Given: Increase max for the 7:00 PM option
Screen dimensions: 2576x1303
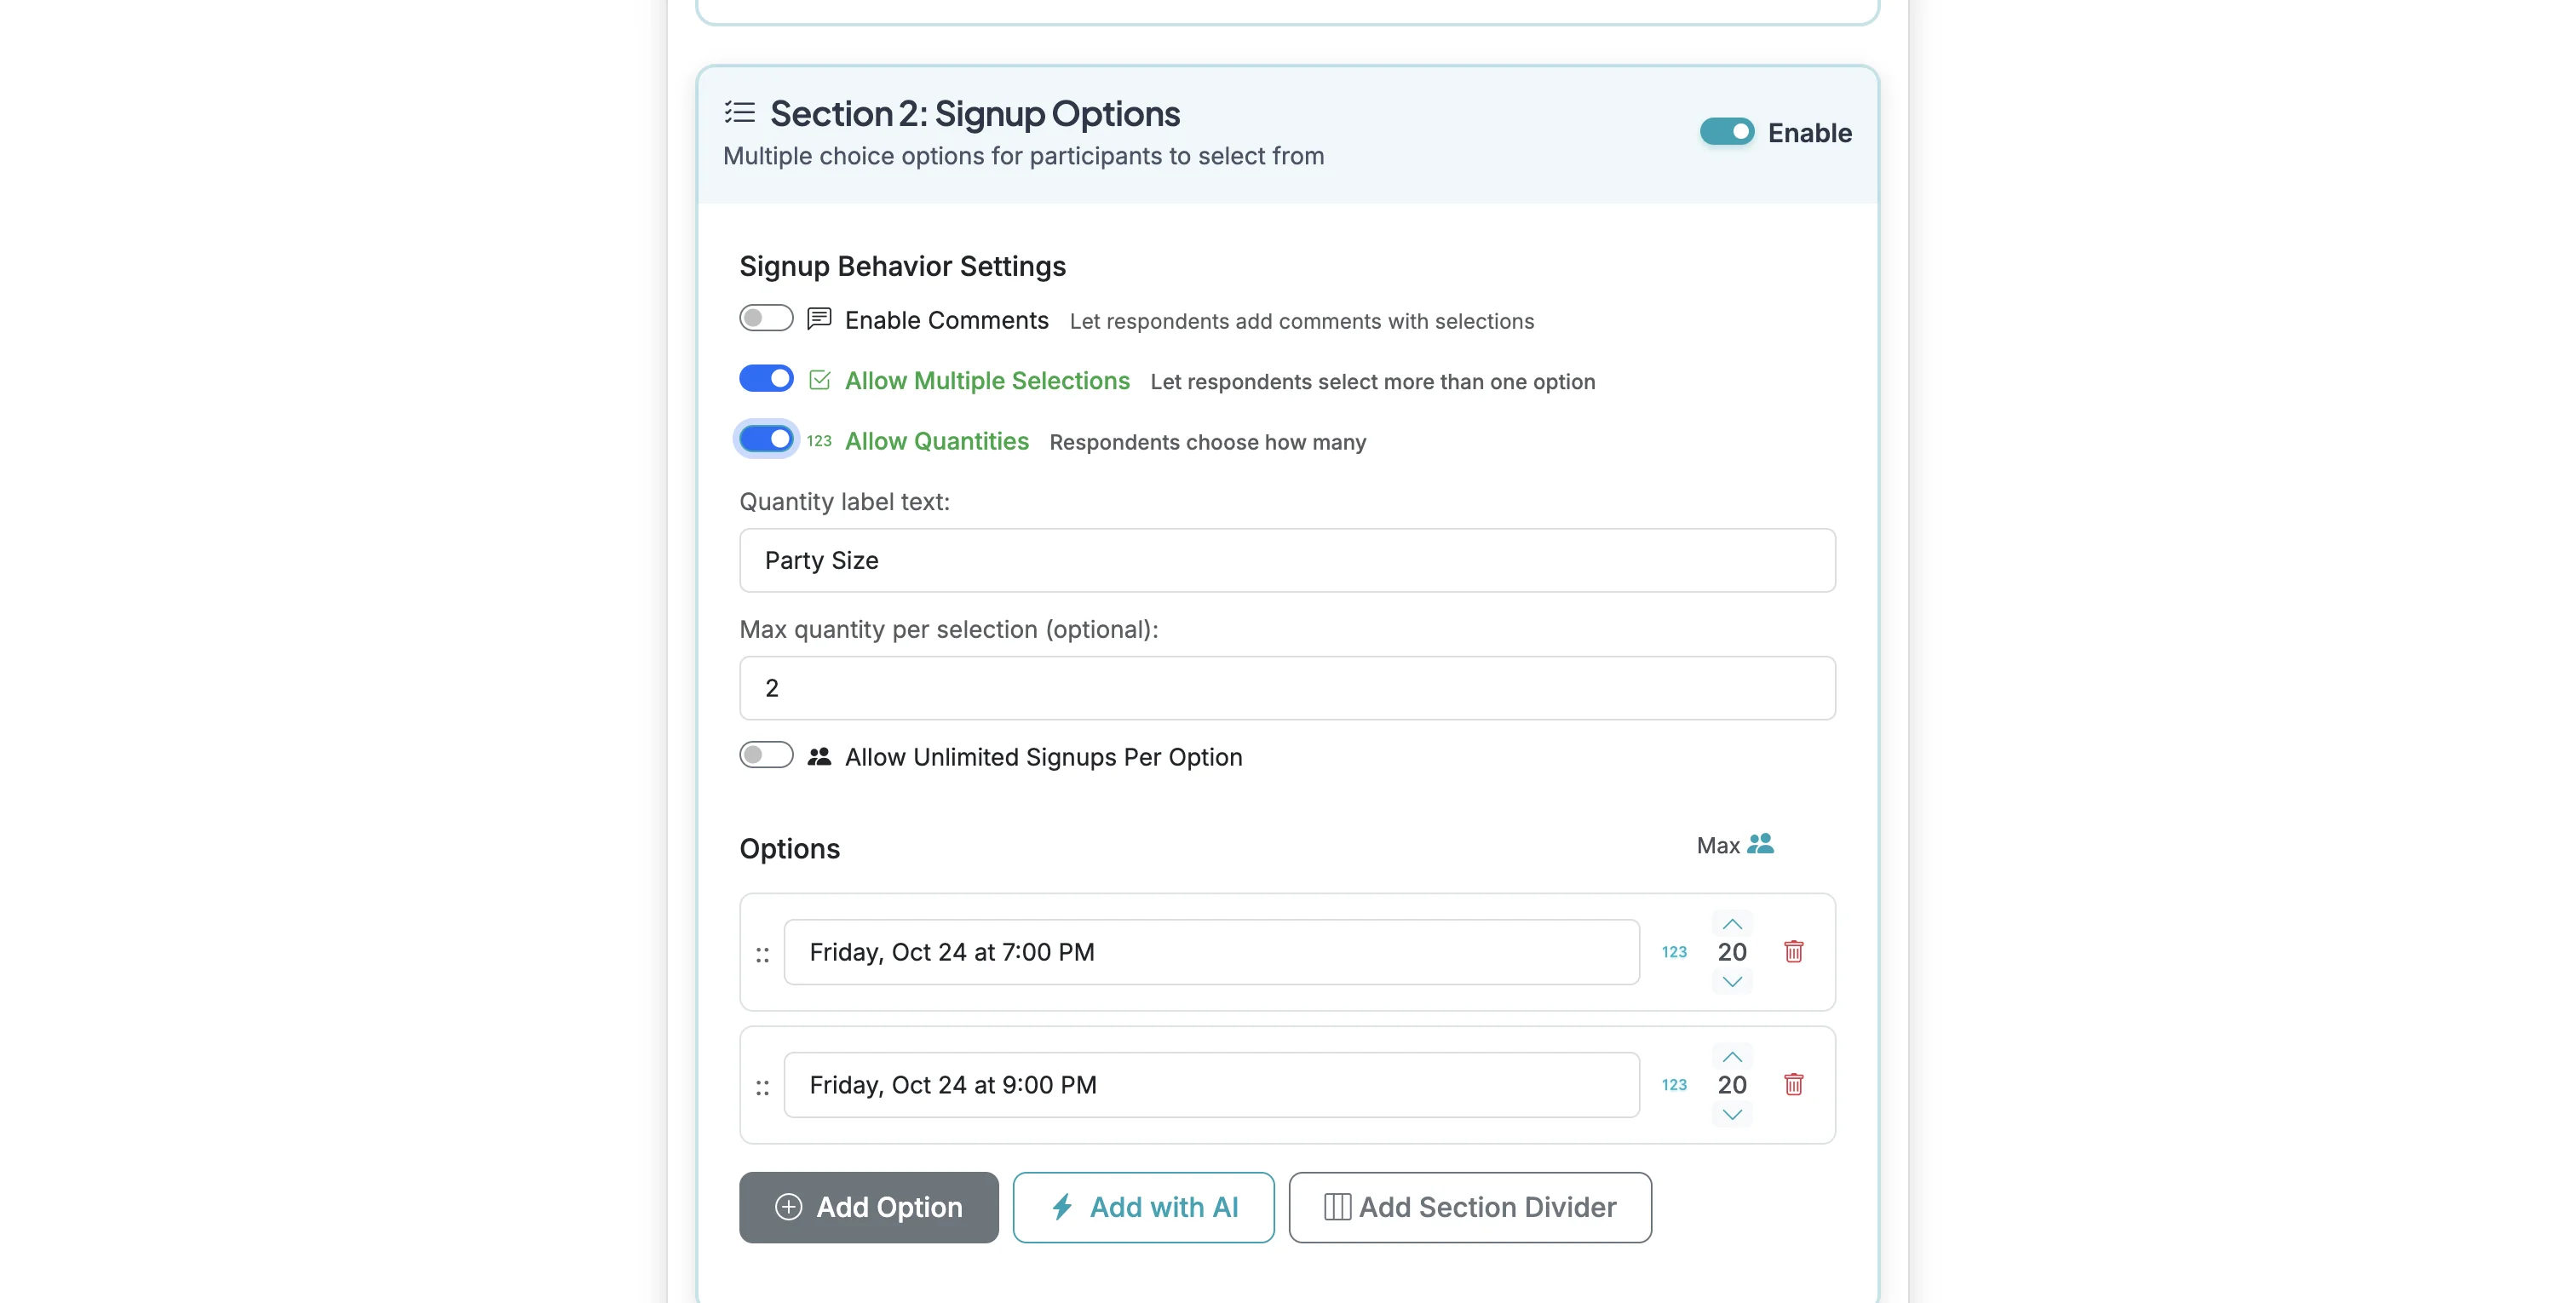Looking at the screenshot, I should [x=1731, y=923].
